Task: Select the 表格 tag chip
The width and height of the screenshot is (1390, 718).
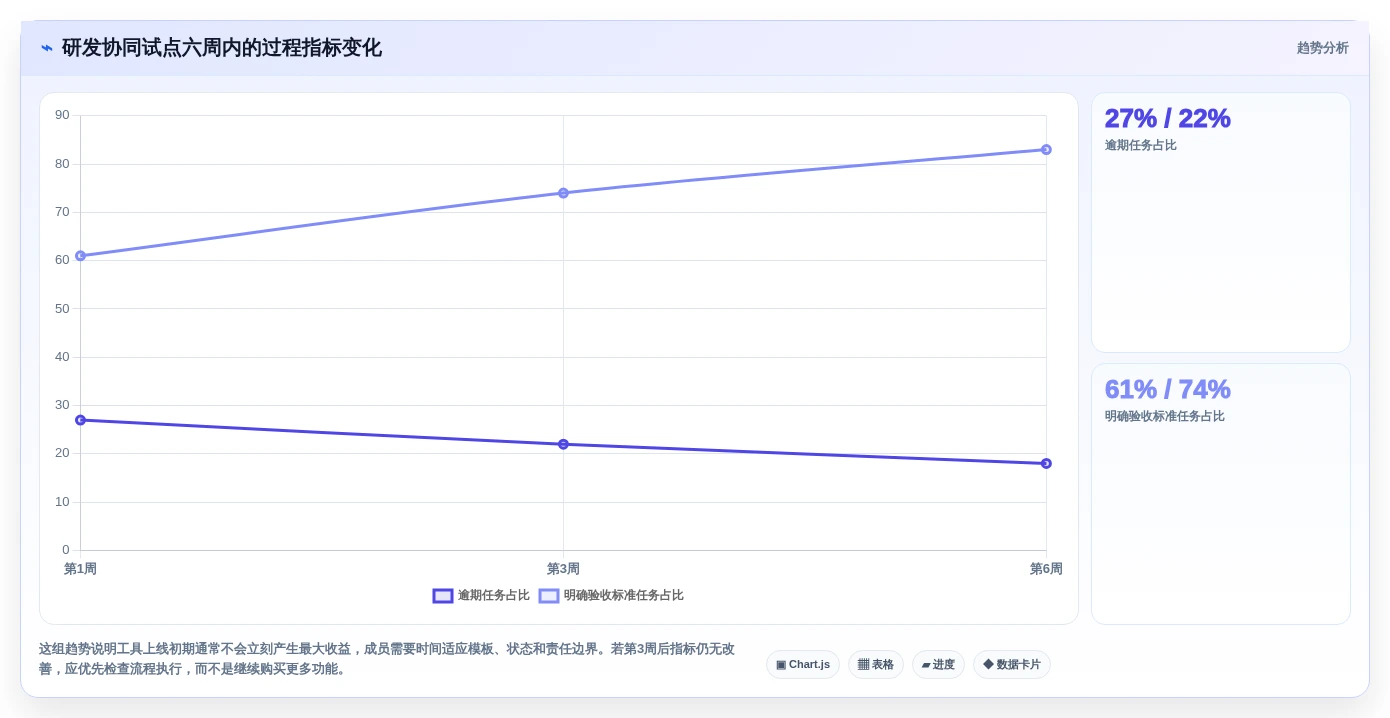Action: pos(876,665)
